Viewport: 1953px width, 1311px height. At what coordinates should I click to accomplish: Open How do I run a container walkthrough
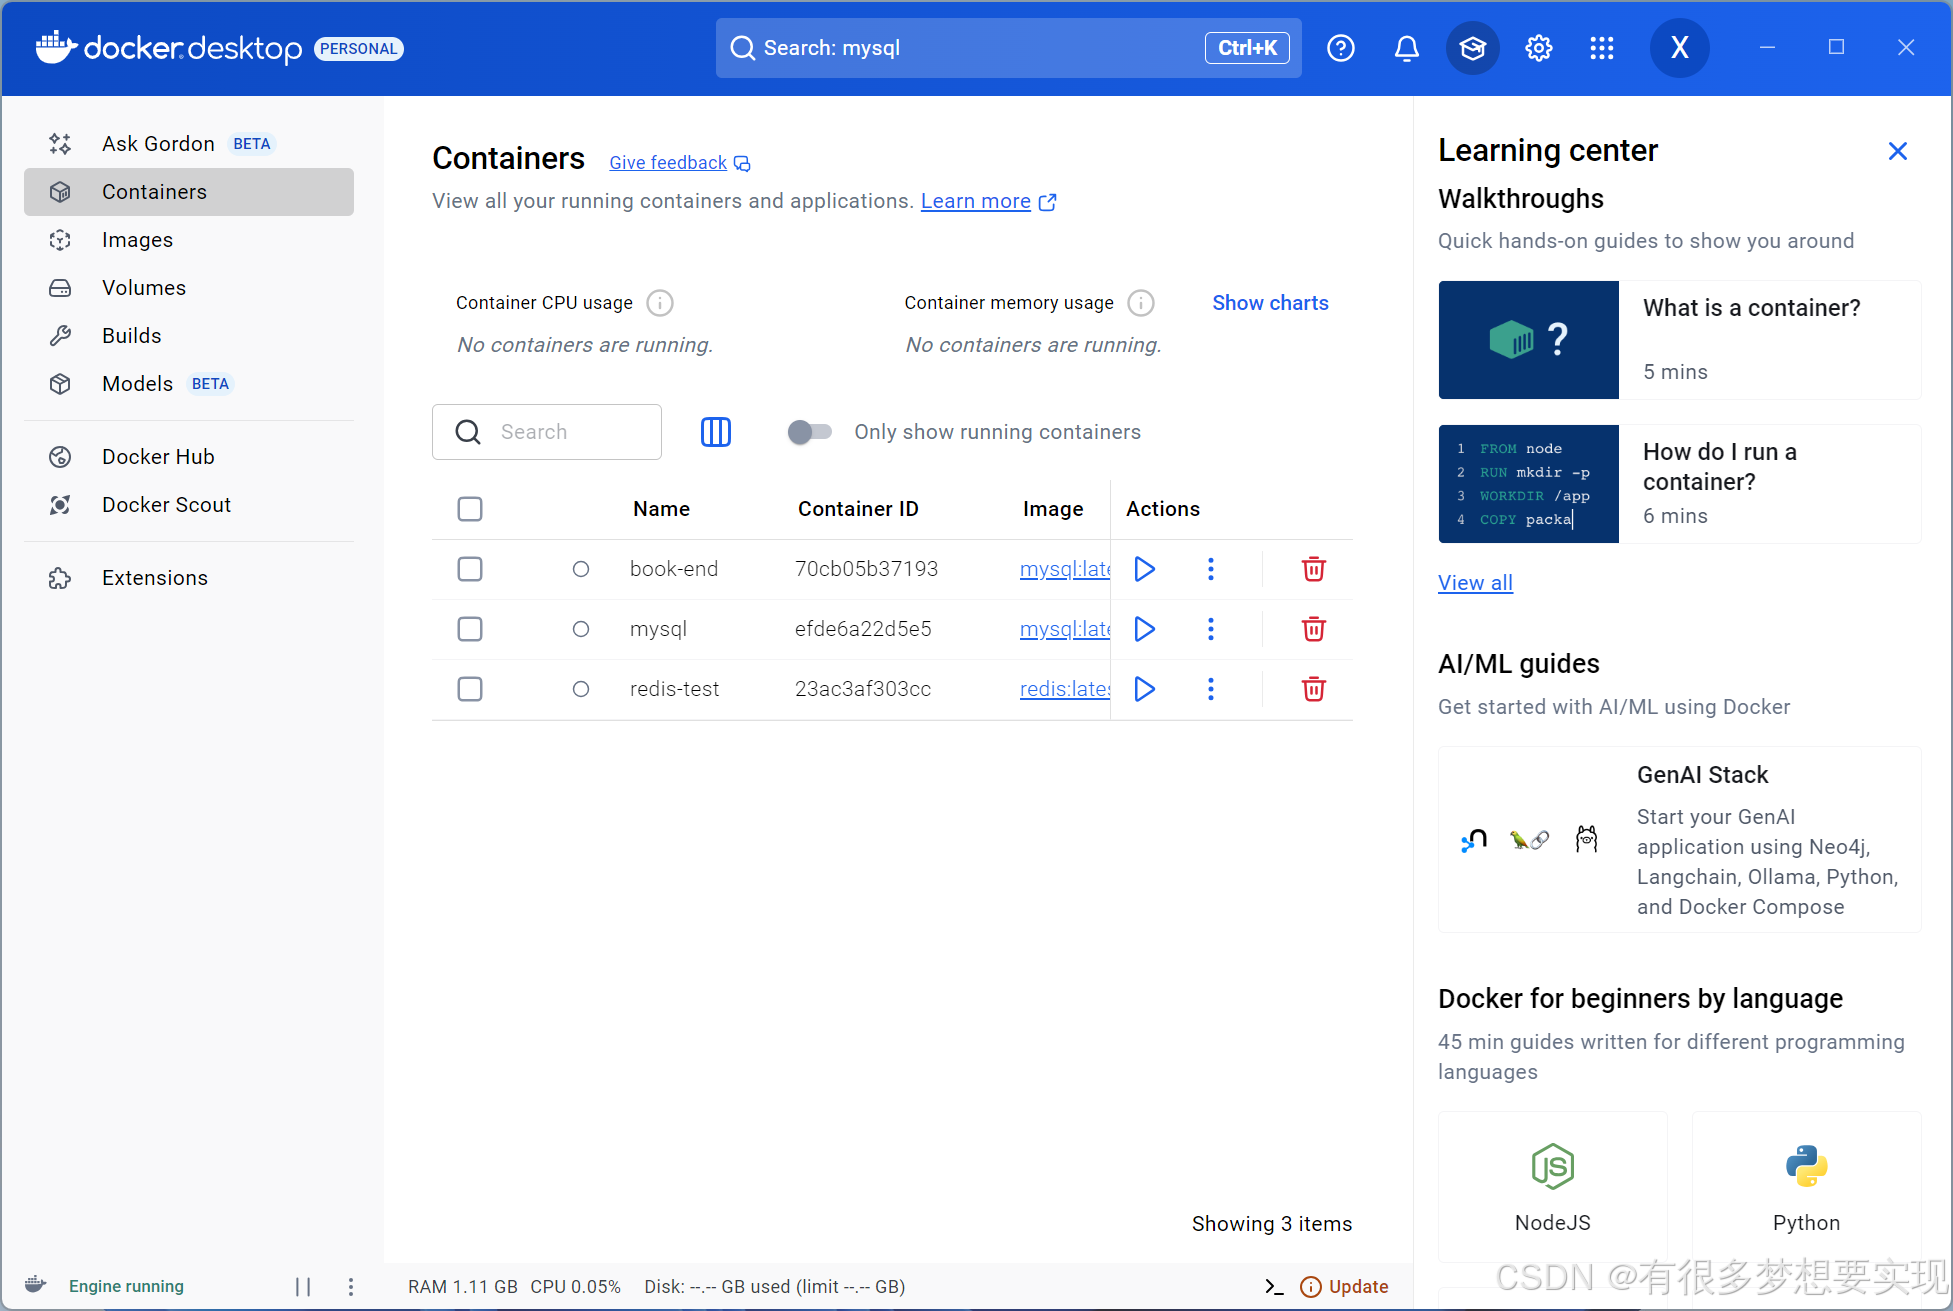1679,484
